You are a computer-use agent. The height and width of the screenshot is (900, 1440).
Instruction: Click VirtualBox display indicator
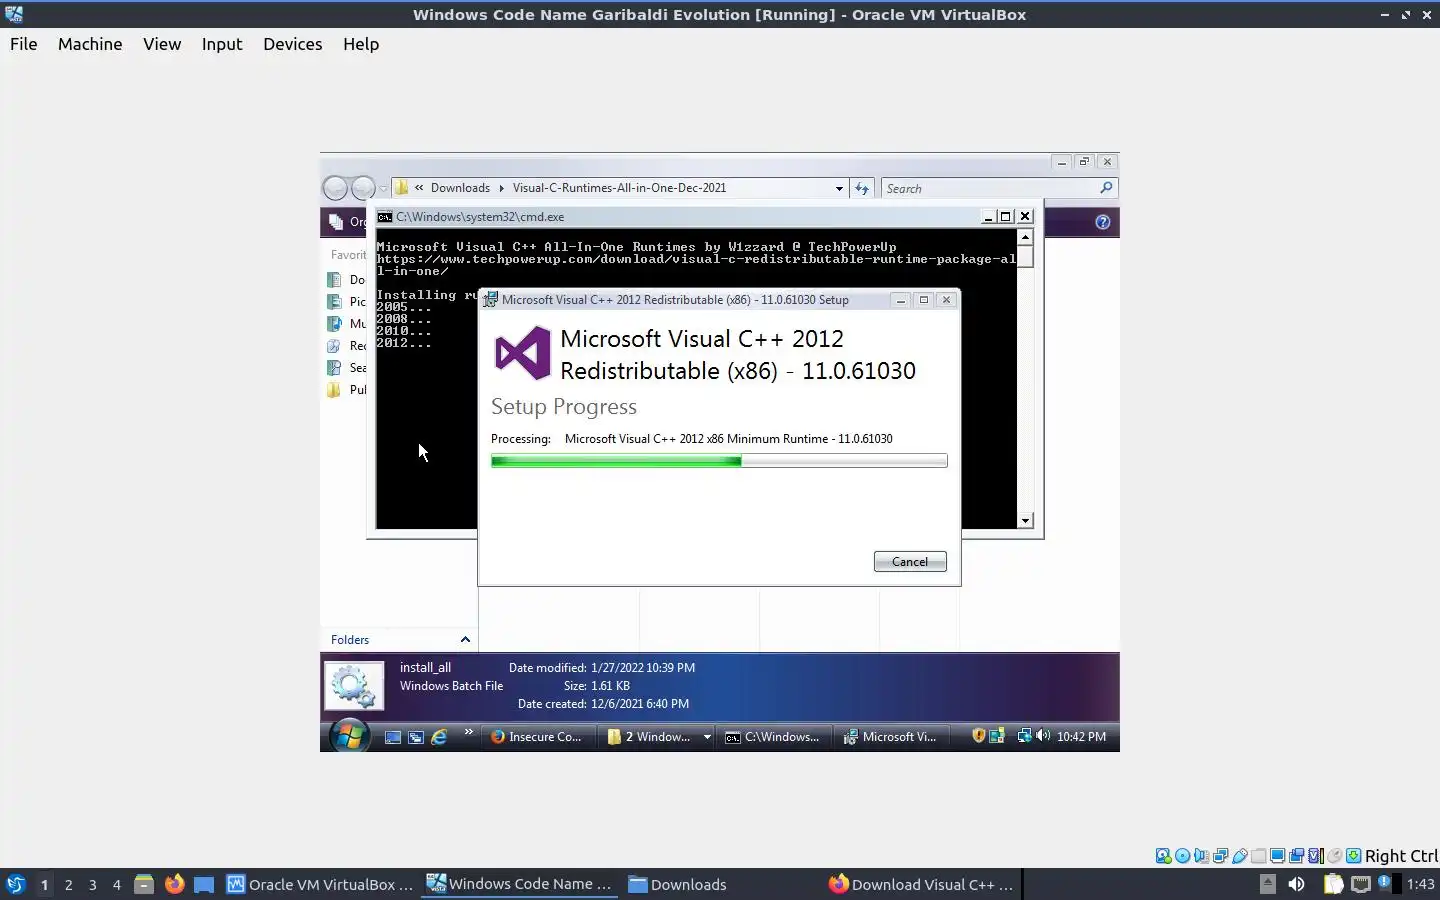[1277, 856]
